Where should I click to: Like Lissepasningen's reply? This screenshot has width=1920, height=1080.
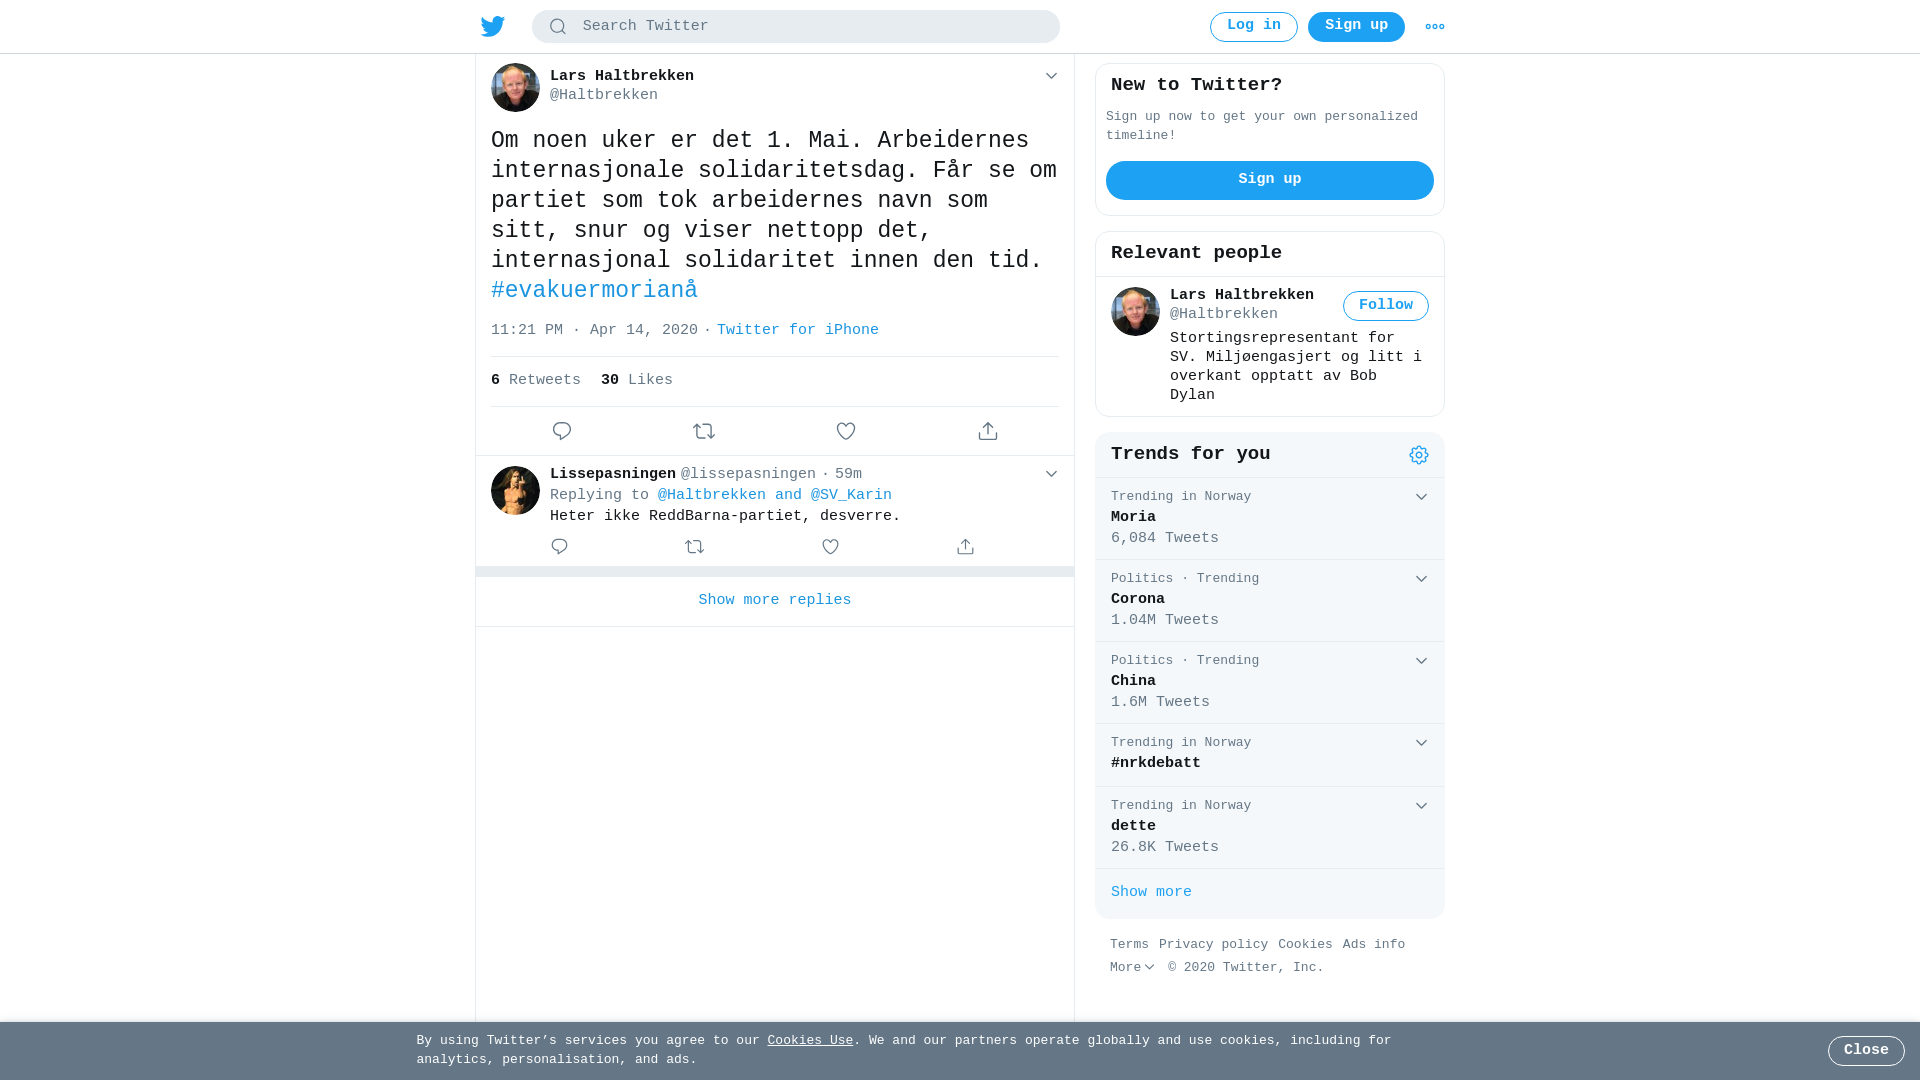coord(830,547)
